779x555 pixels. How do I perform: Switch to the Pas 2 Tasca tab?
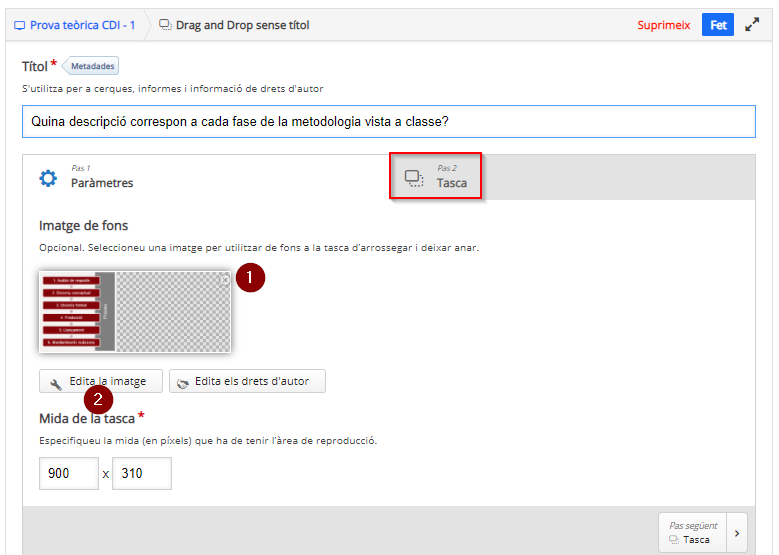tap(435, 176)
